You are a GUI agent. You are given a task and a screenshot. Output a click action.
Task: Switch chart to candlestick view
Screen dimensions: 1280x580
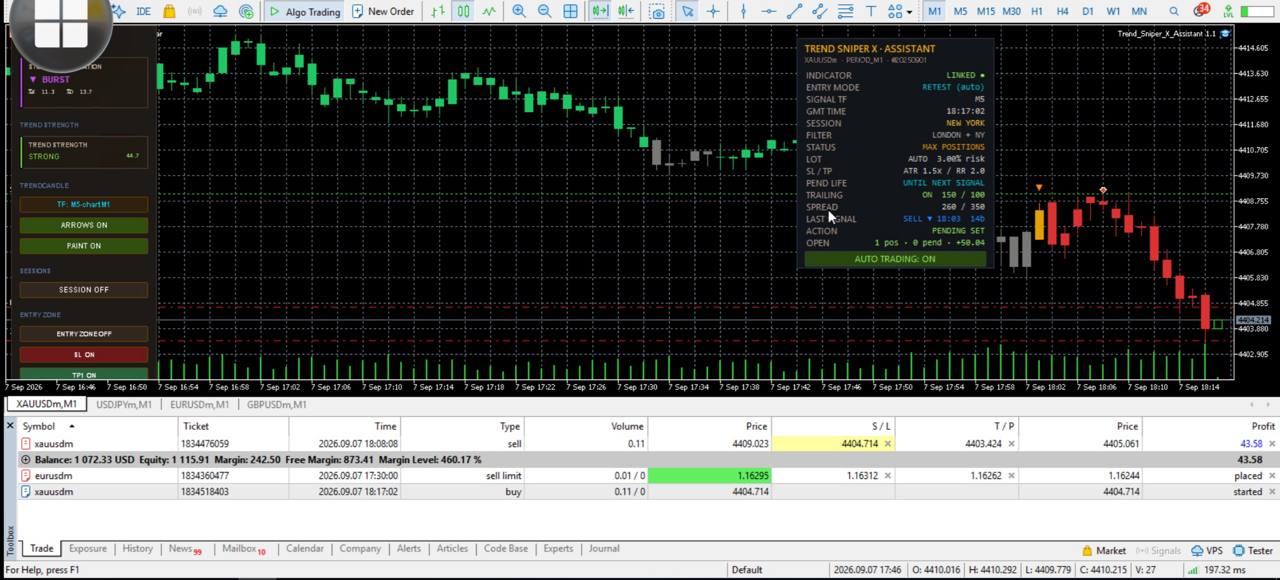(x=463, y=11)
